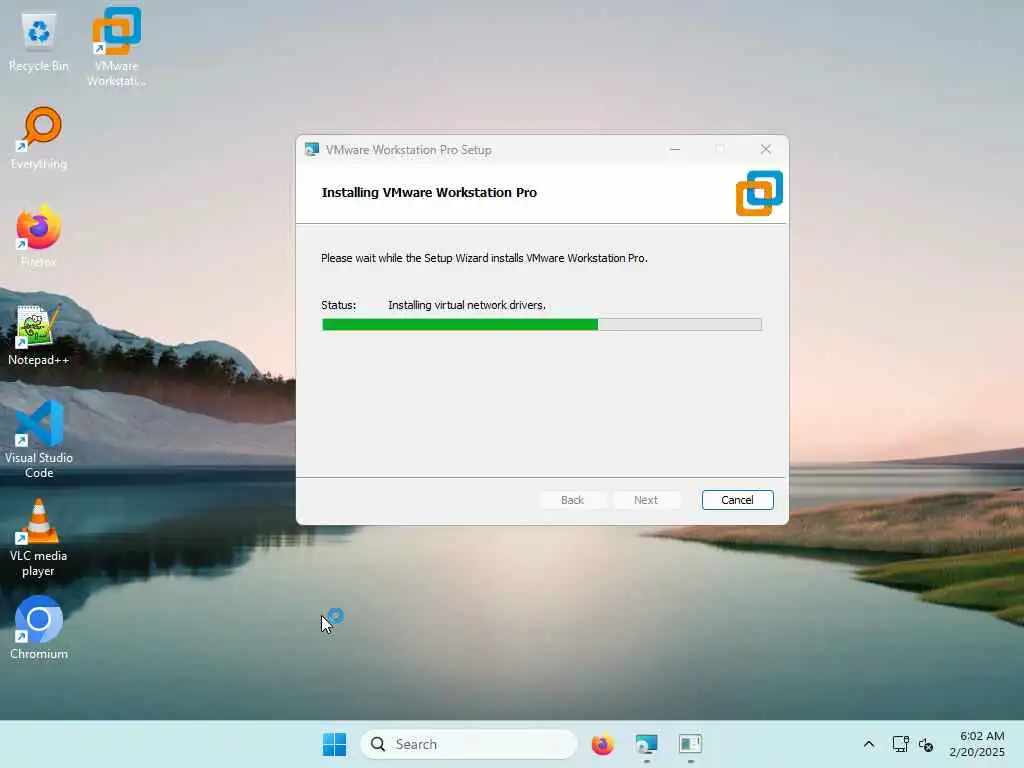Click the 'Installing VMware Workstation Pro' heading
The width and height of the screenshot is (1024, 768).
coord(429,193)
